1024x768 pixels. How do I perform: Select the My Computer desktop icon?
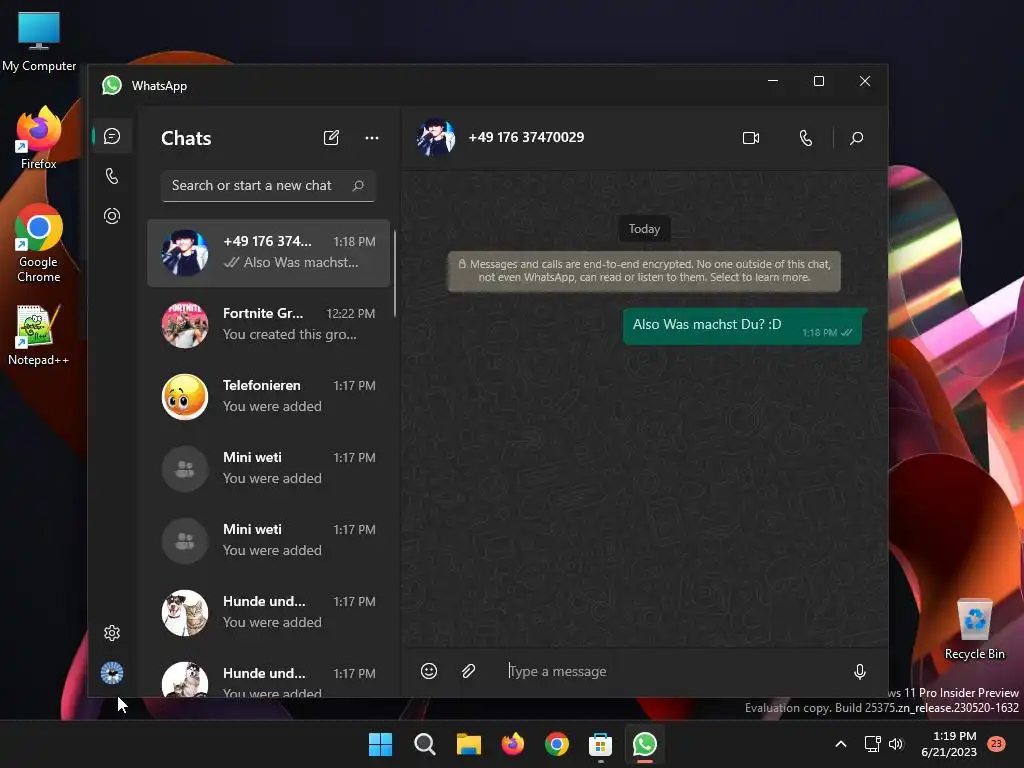coord(39,41)
